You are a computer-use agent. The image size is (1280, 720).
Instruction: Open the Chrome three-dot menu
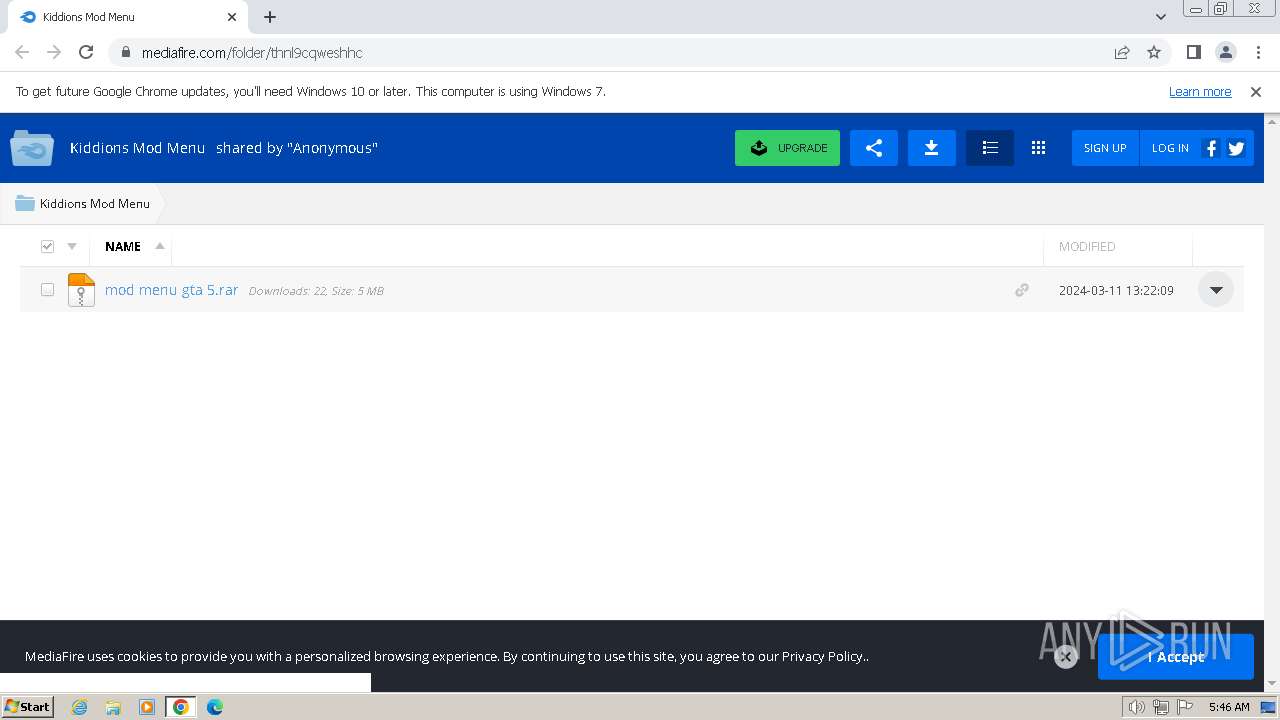[x=1257, y=52]
